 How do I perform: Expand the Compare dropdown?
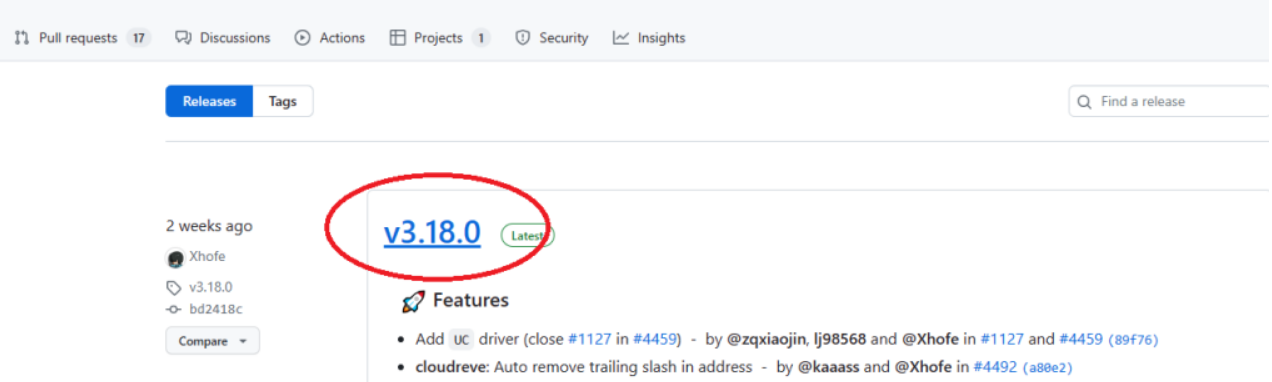tap(213, 341)
